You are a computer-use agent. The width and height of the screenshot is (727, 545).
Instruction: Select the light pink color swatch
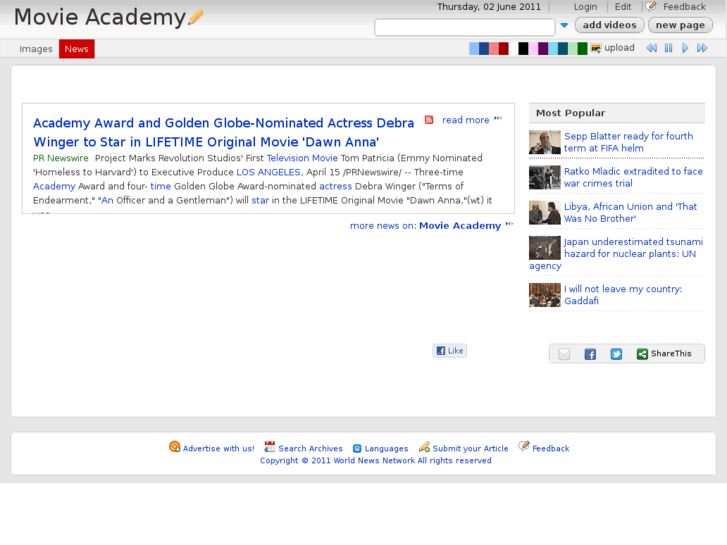pyautogui.click(x=533, y=49)
